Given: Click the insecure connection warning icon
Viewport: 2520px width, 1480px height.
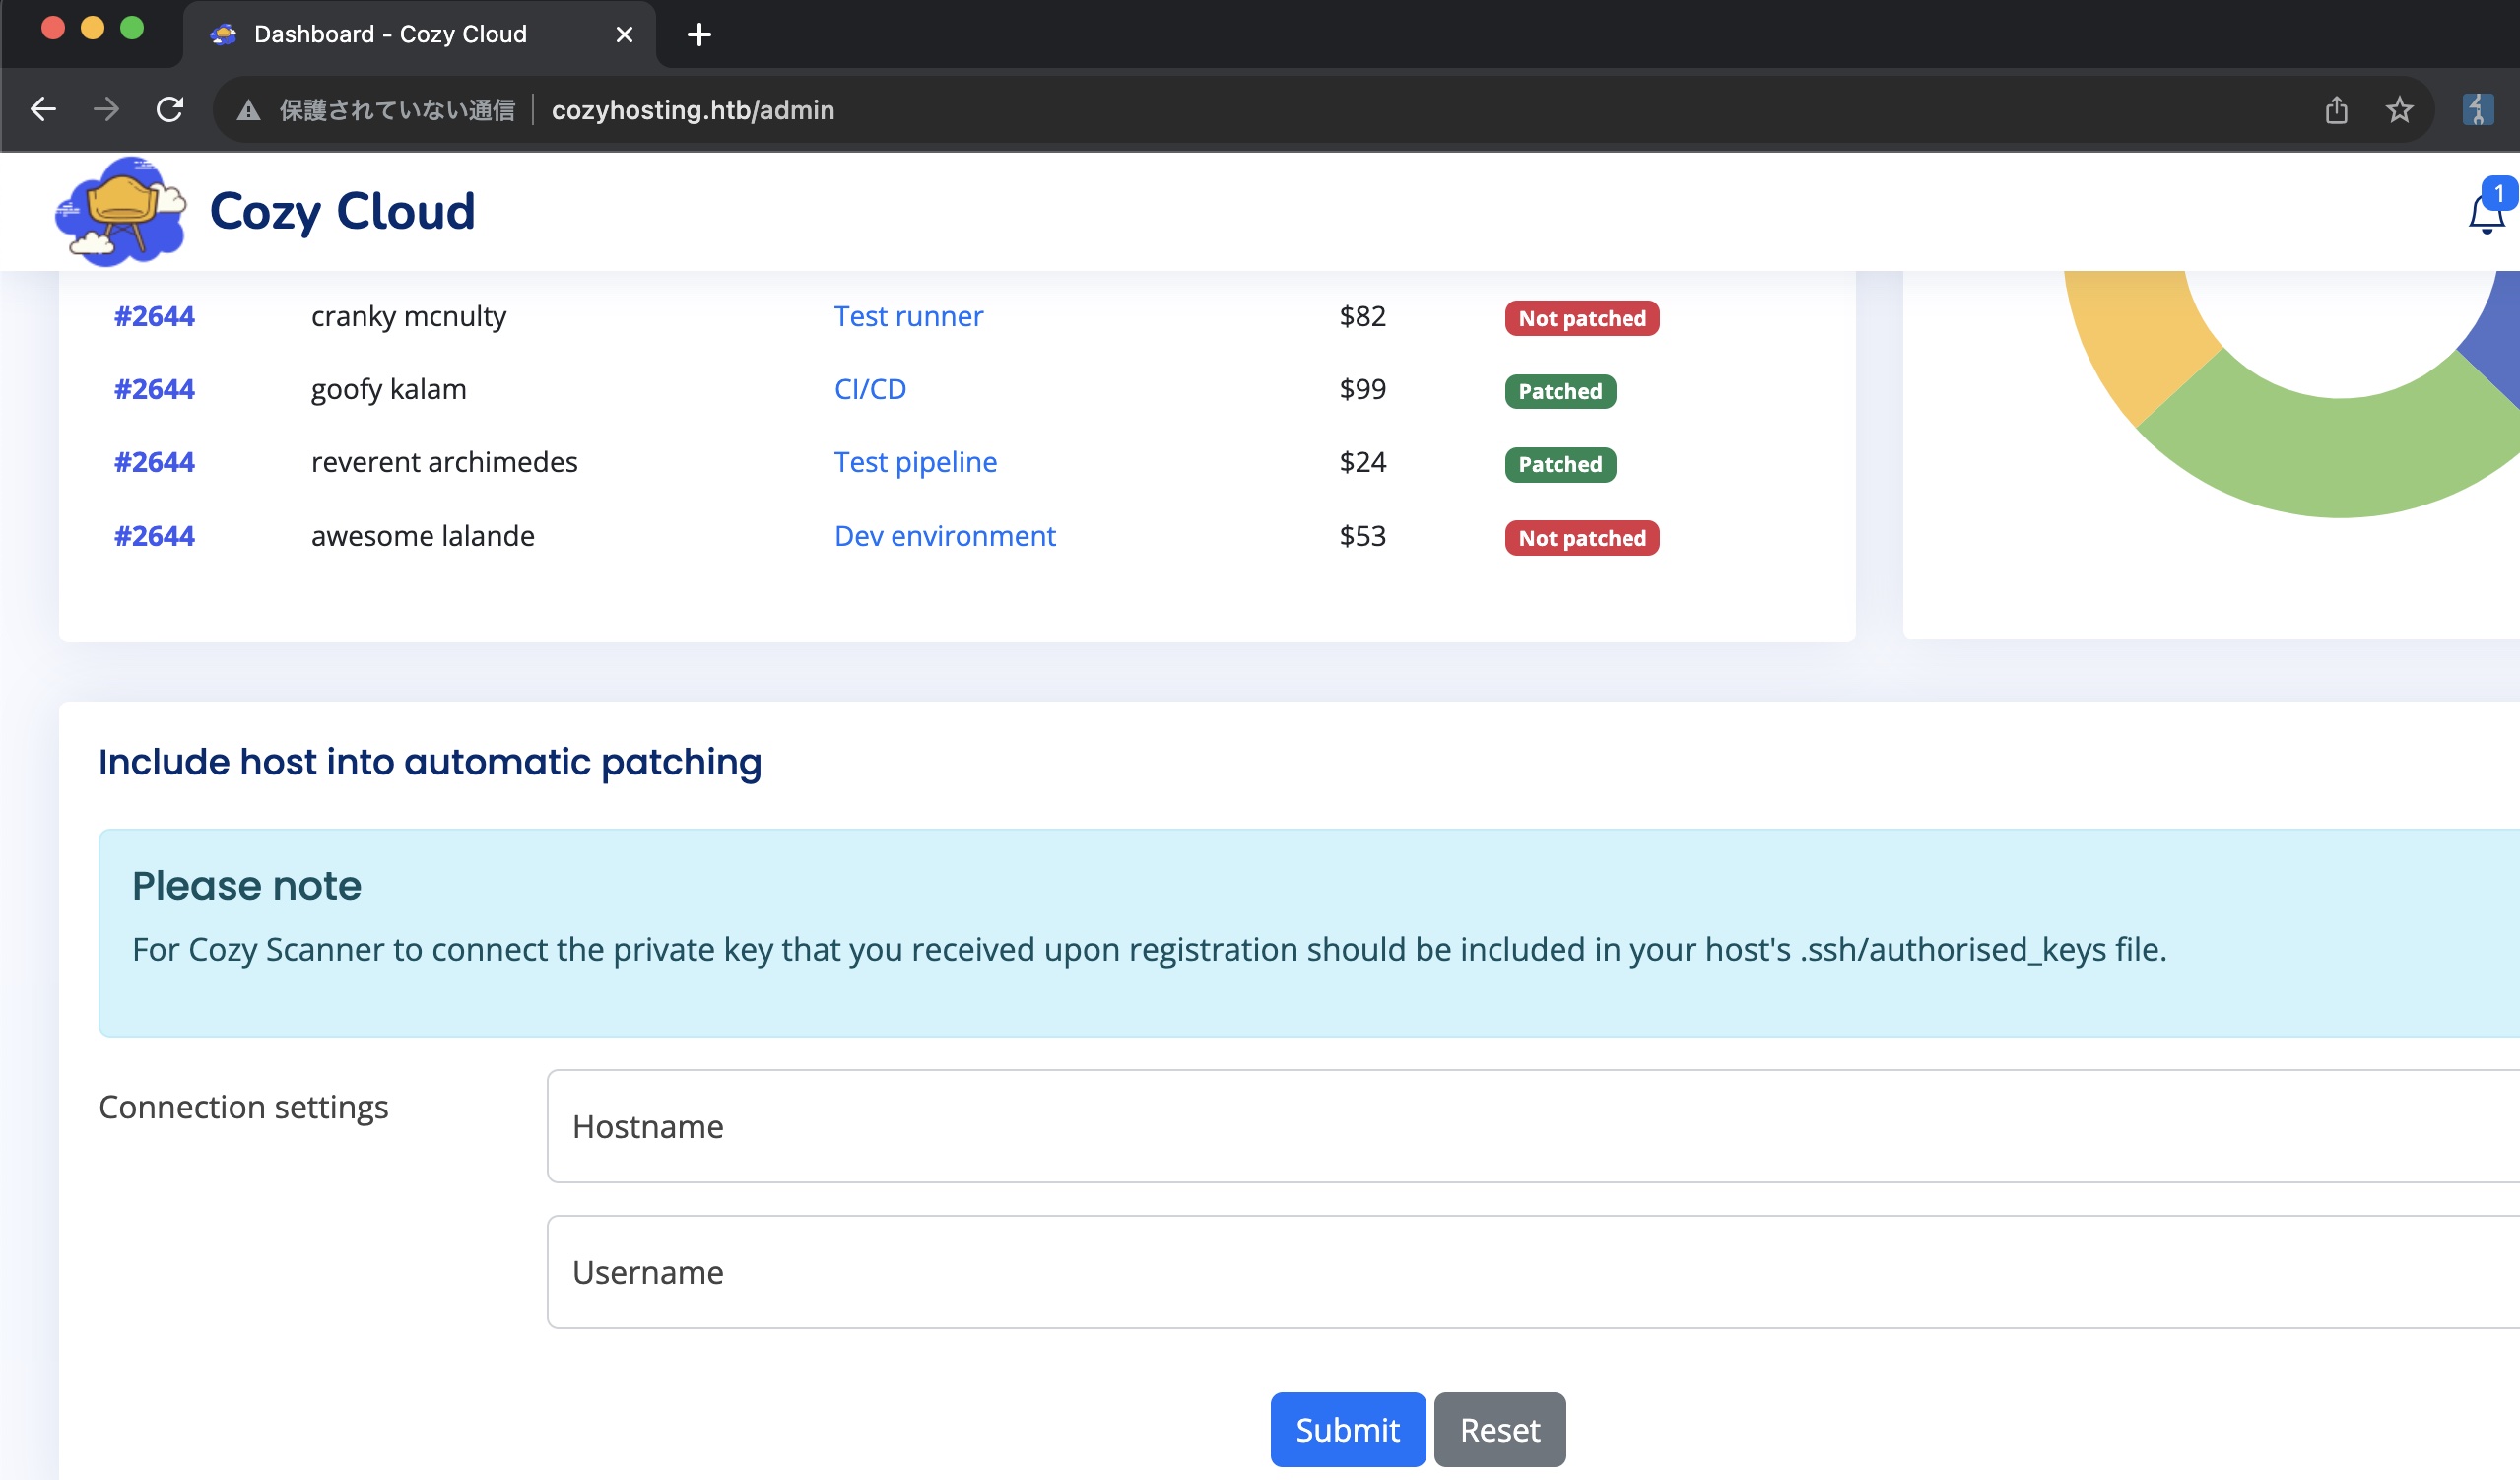Looking at the screenshot, I should tap(249, 110).
